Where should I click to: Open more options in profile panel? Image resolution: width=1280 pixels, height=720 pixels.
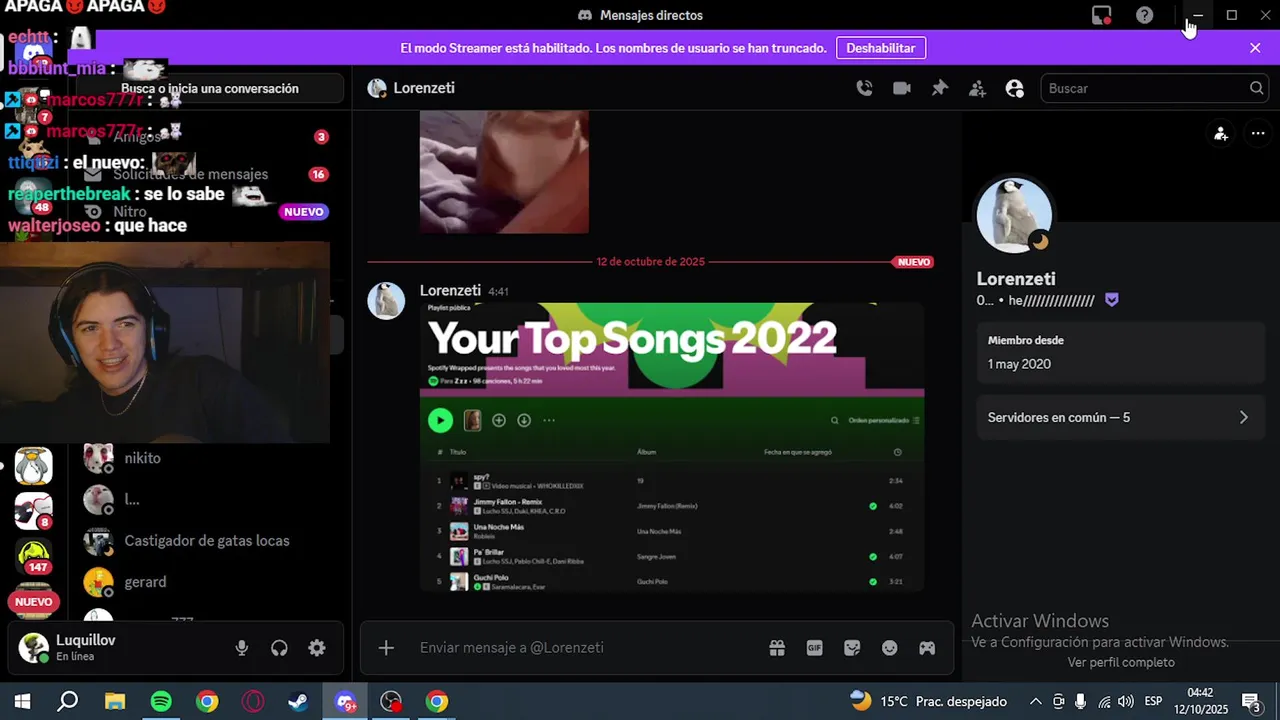1258,133
